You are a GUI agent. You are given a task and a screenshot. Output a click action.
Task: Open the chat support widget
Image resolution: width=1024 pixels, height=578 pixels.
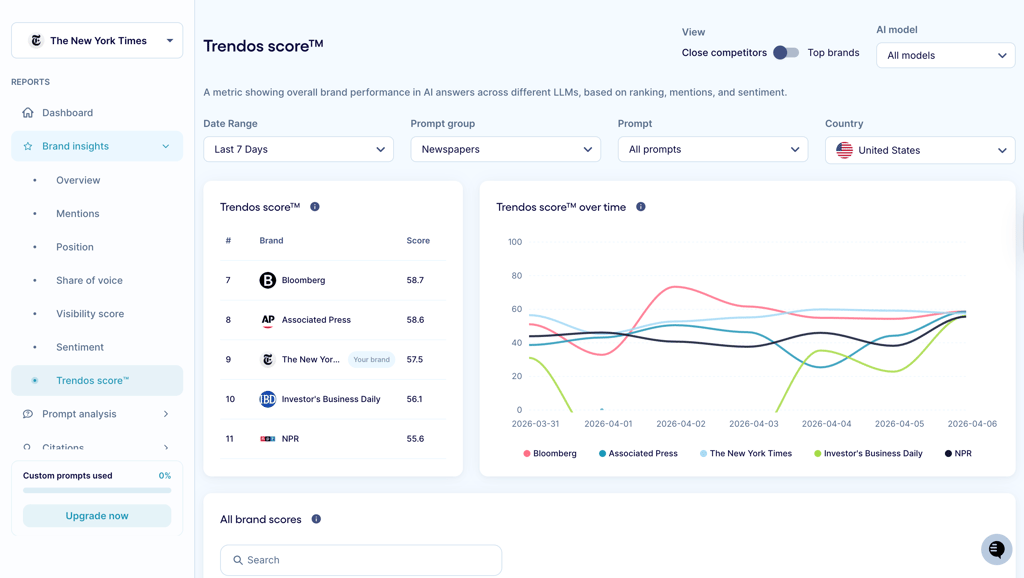(997, 549)
